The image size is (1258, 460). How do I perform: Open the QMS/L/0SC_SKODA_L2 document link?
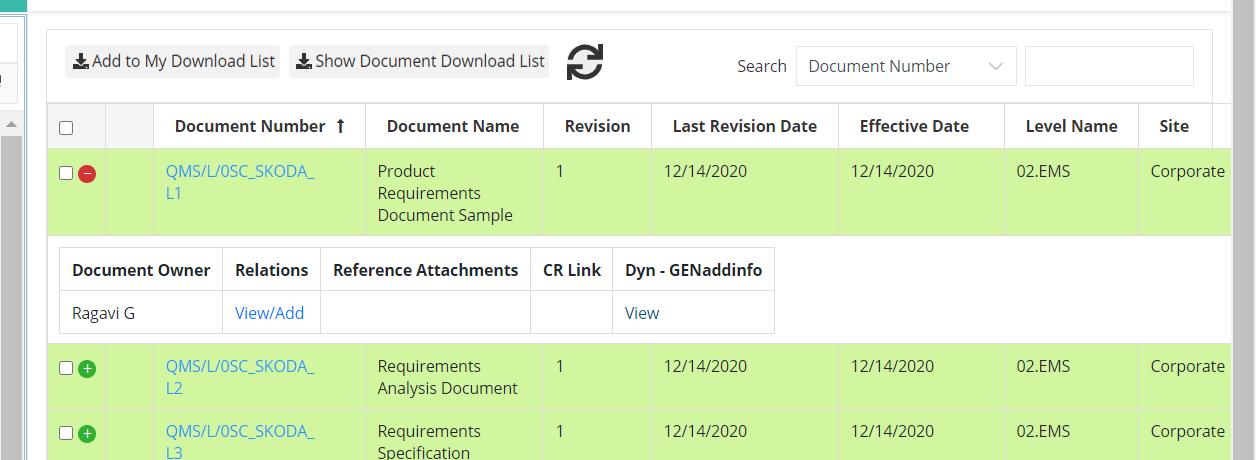[x=240, y=377]
